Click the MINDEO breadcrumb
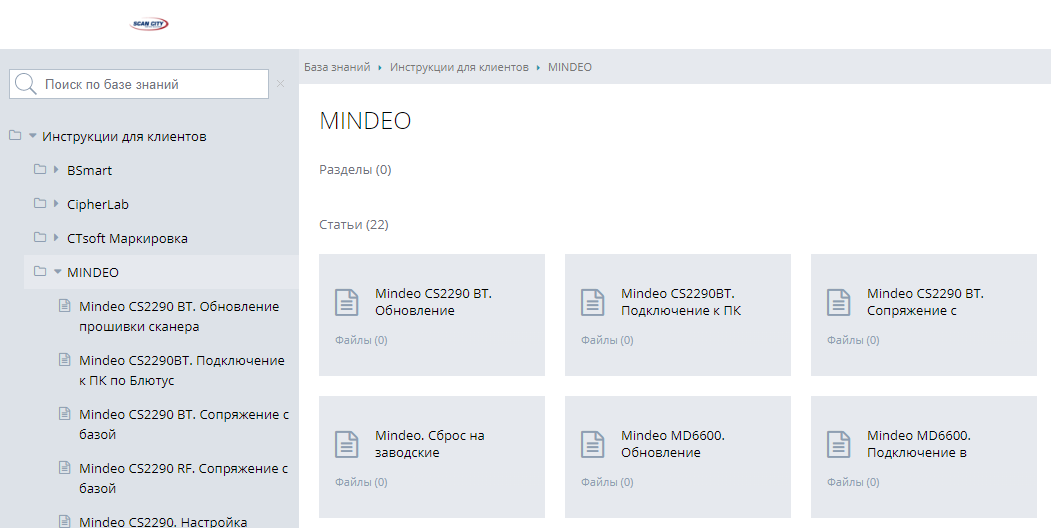 point(570,67)
